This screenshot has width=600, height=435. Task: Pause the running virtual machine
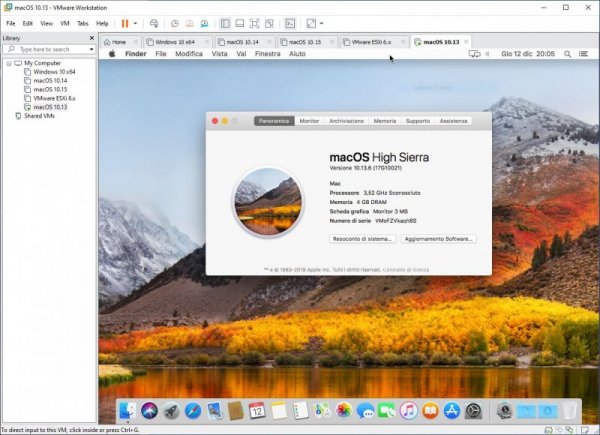coord(125,23)
